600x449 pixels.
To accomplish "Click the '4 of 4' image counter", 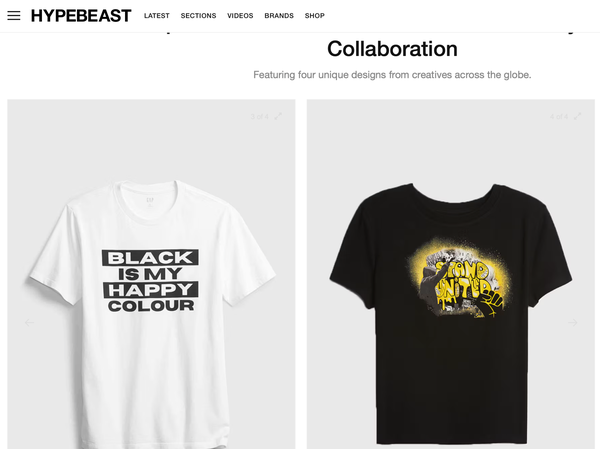I will click(x=559, y=116).
